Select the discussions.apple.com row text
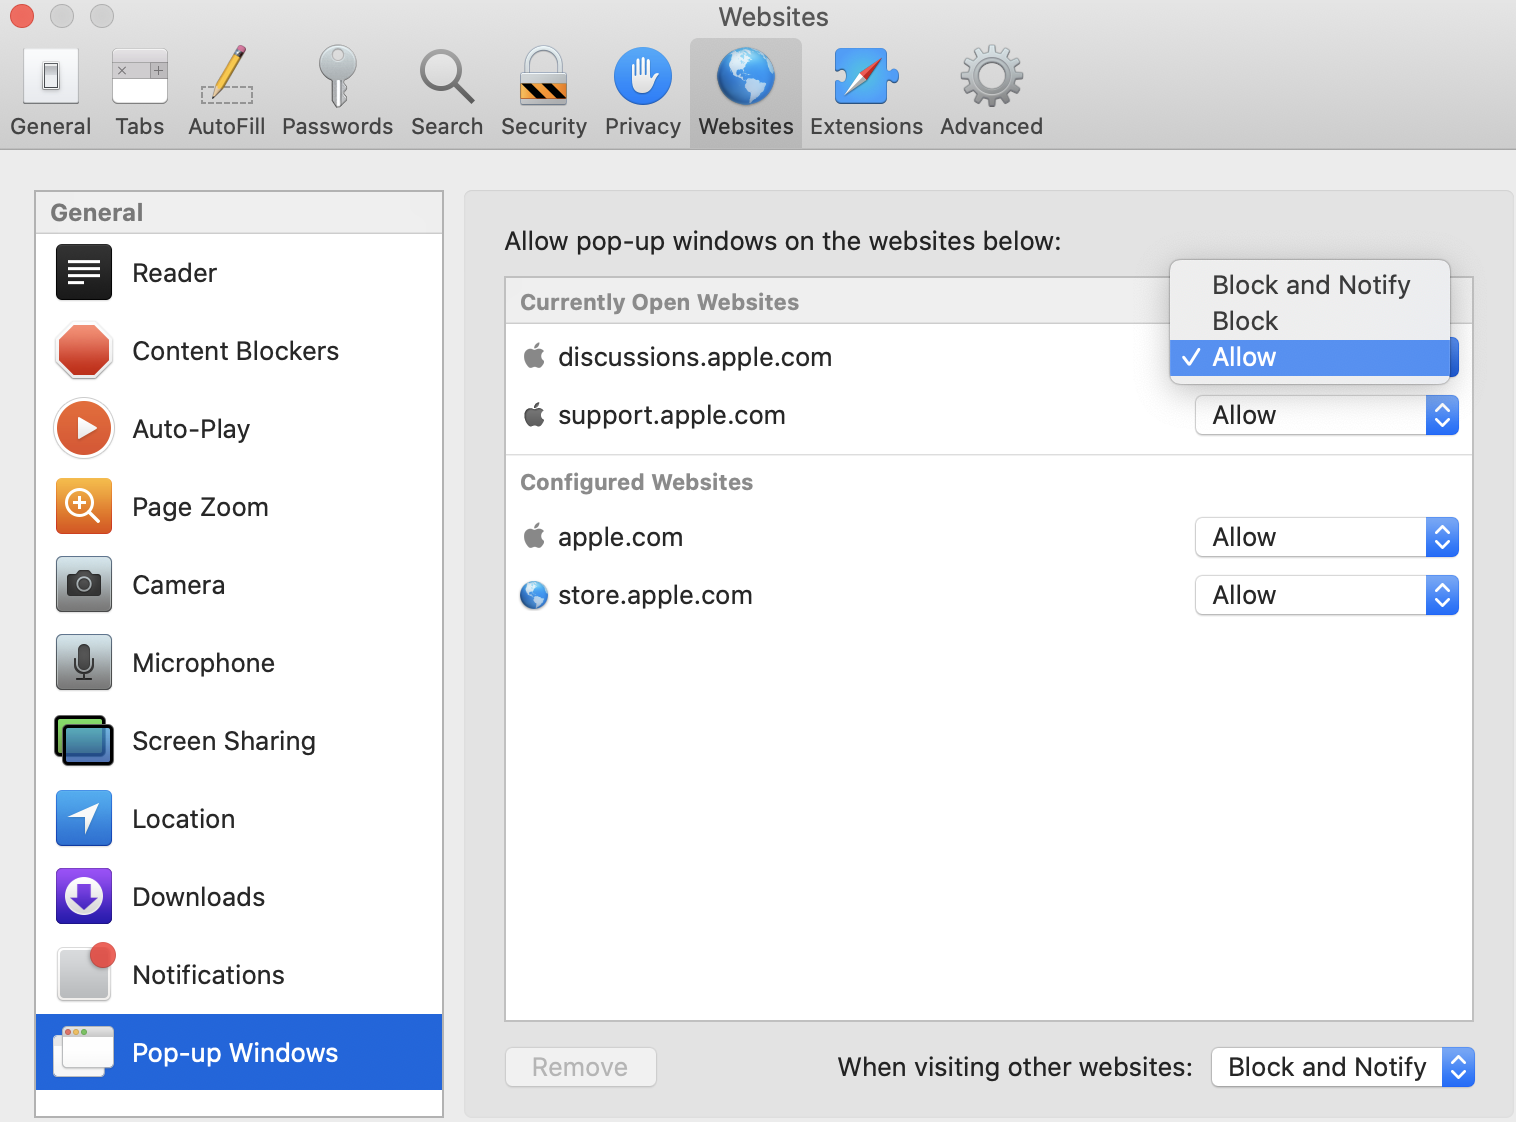Viewport: 1516px width, 1122px height. tap(695, 357)
